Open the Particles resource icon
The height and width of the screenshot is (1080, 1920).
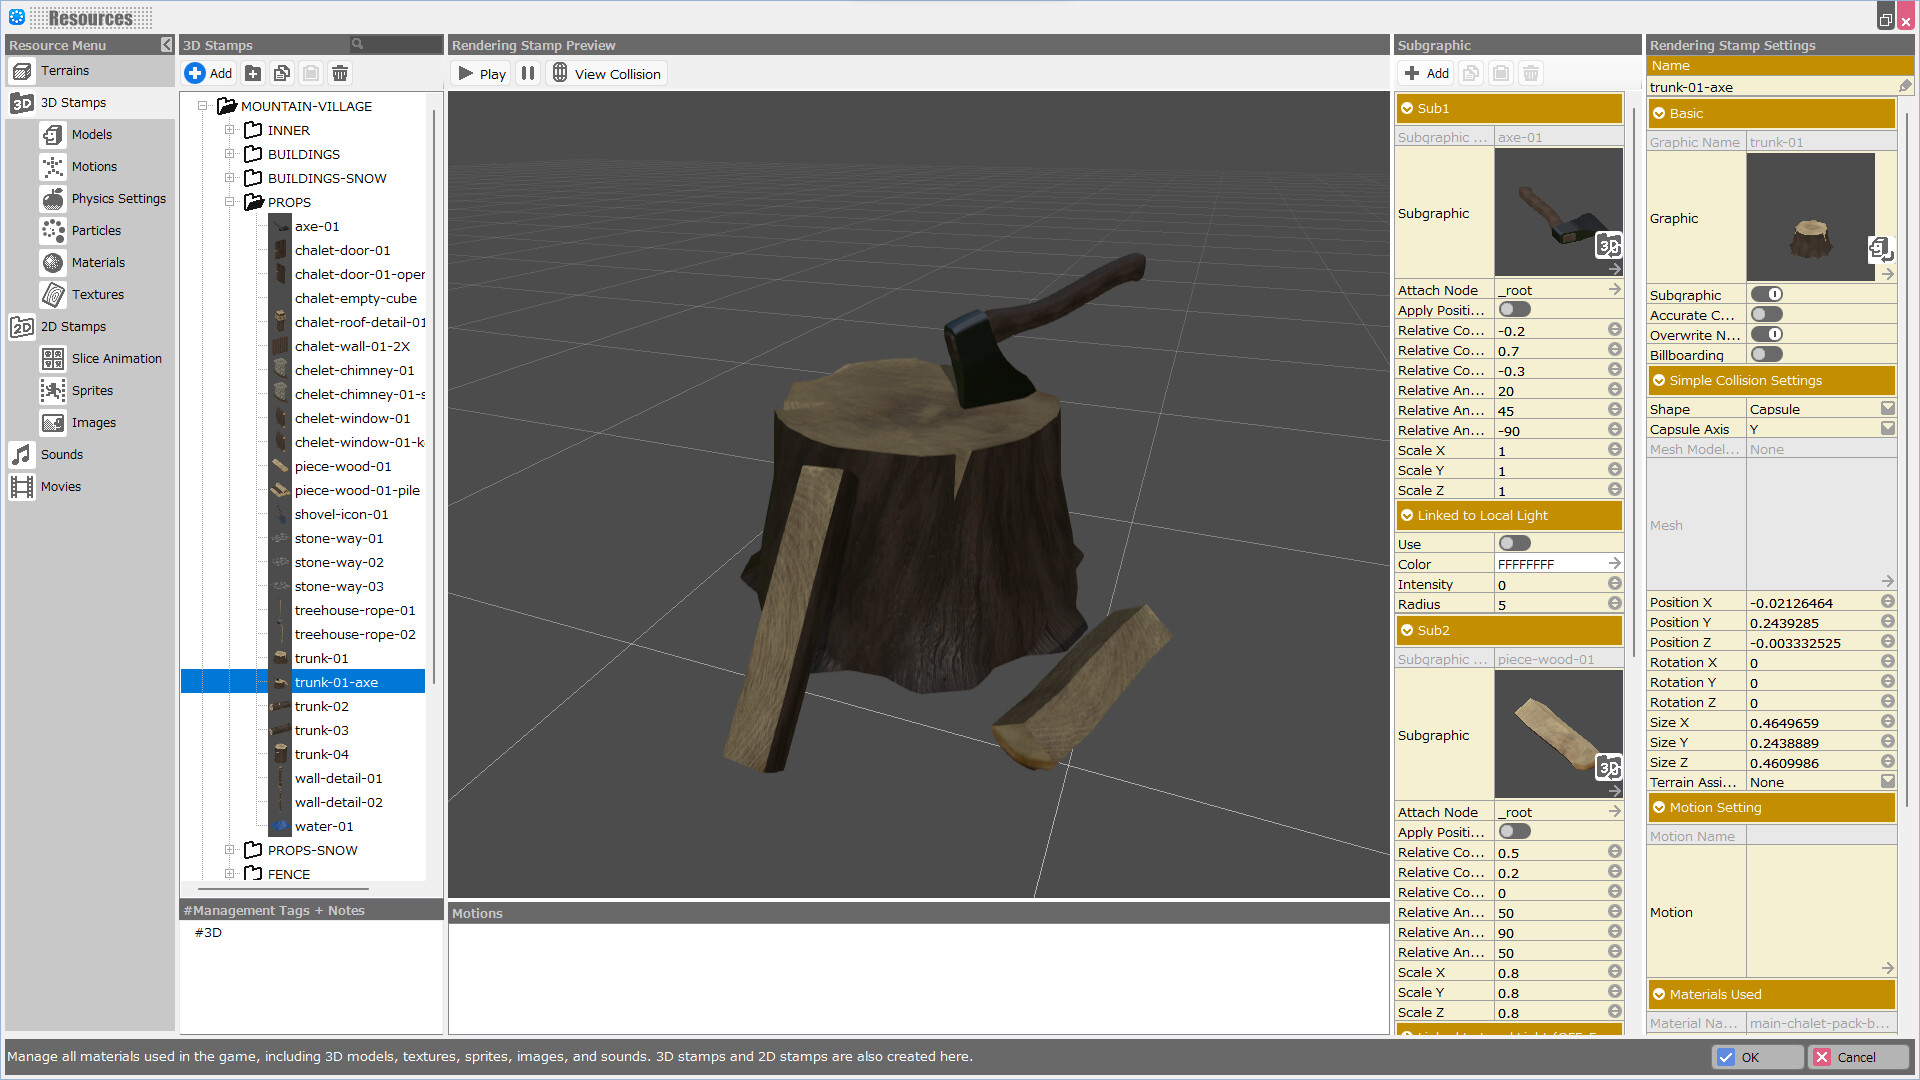click(53, 230)
